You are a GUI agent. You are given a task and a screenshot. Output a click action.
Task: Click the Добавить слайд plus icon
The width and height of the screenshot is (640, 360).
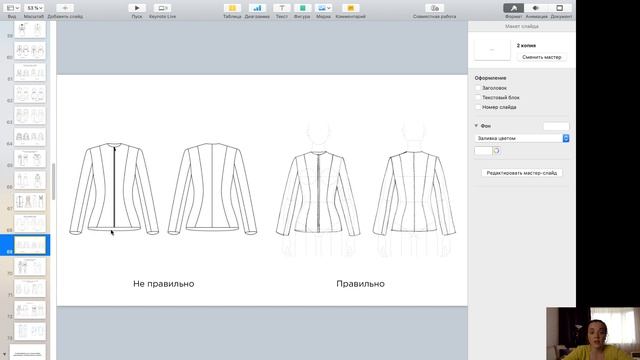[65, 8]
